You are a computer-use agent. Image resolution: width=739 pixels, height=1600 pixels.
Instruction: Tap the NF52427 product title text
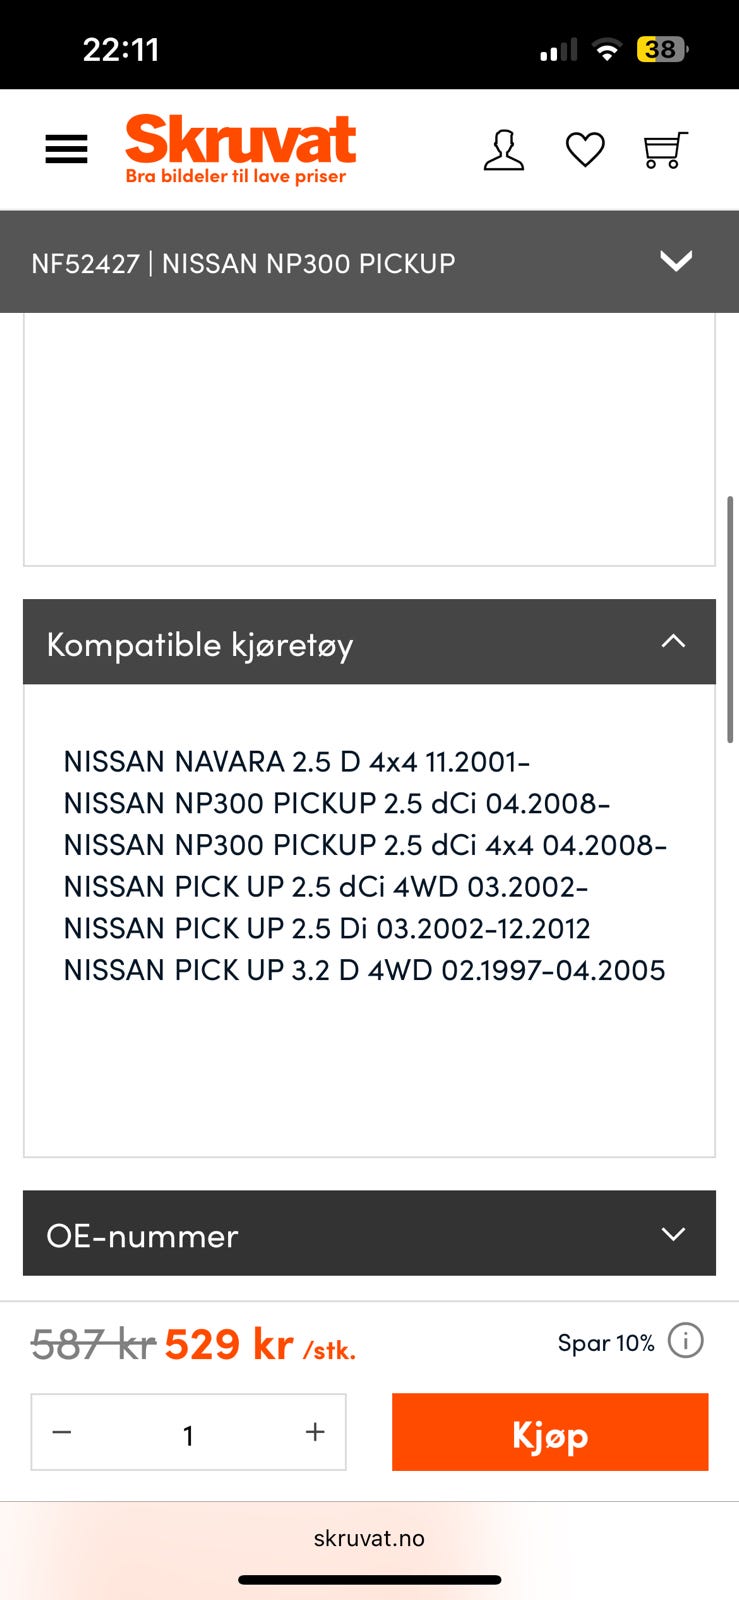[243, 263]
